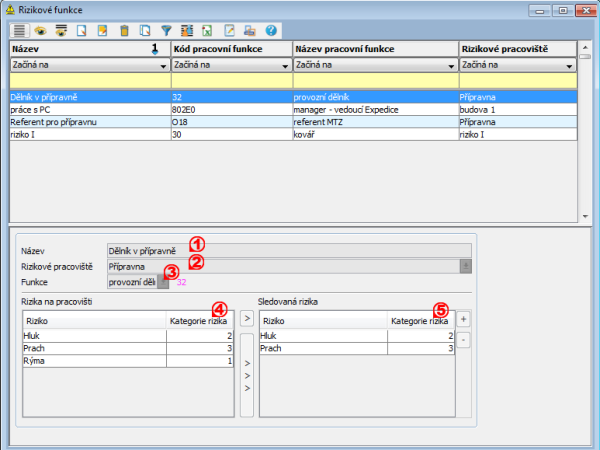Export to Excel using the green icon
Viewport: 600px width, 450px height.
tap(207, 31)
